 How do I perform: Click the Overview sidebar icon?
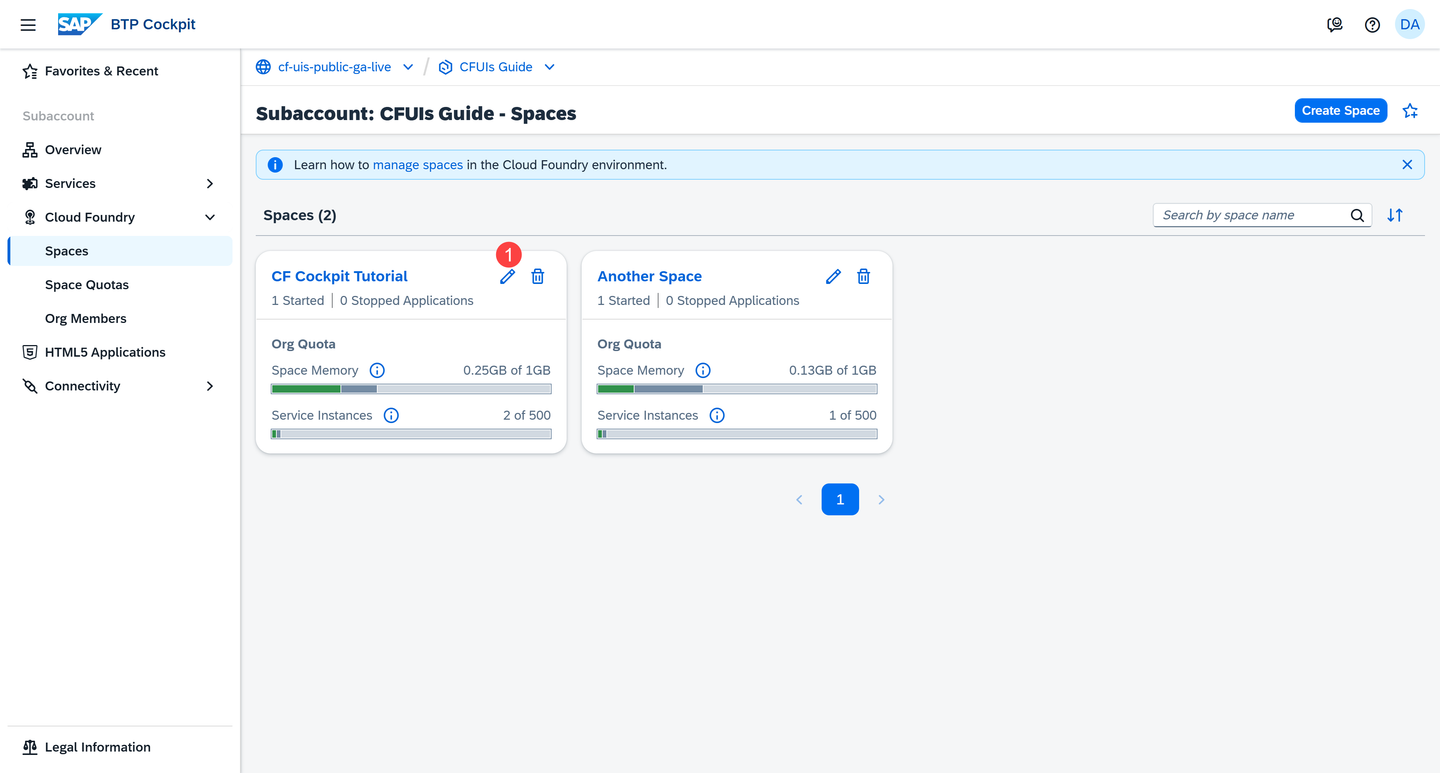[30, 150]
